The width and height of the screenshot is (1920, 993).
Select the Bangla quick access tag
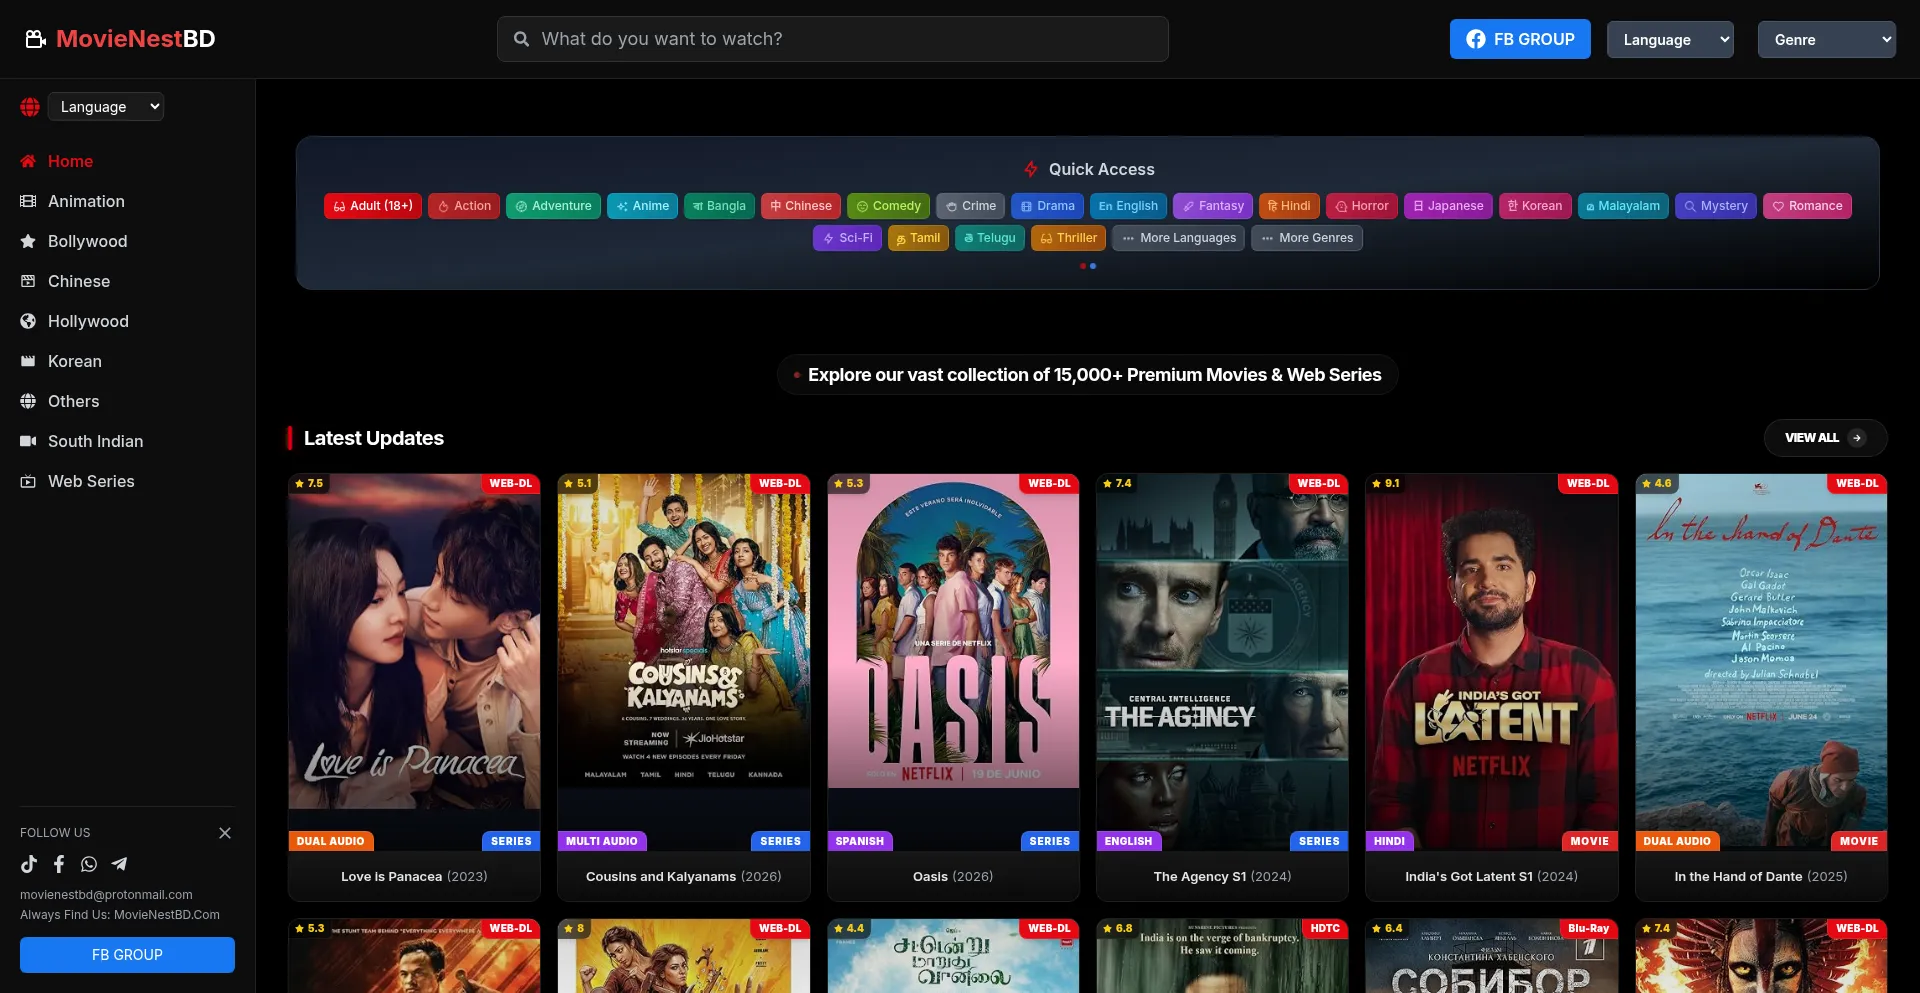tap(719, 206)
